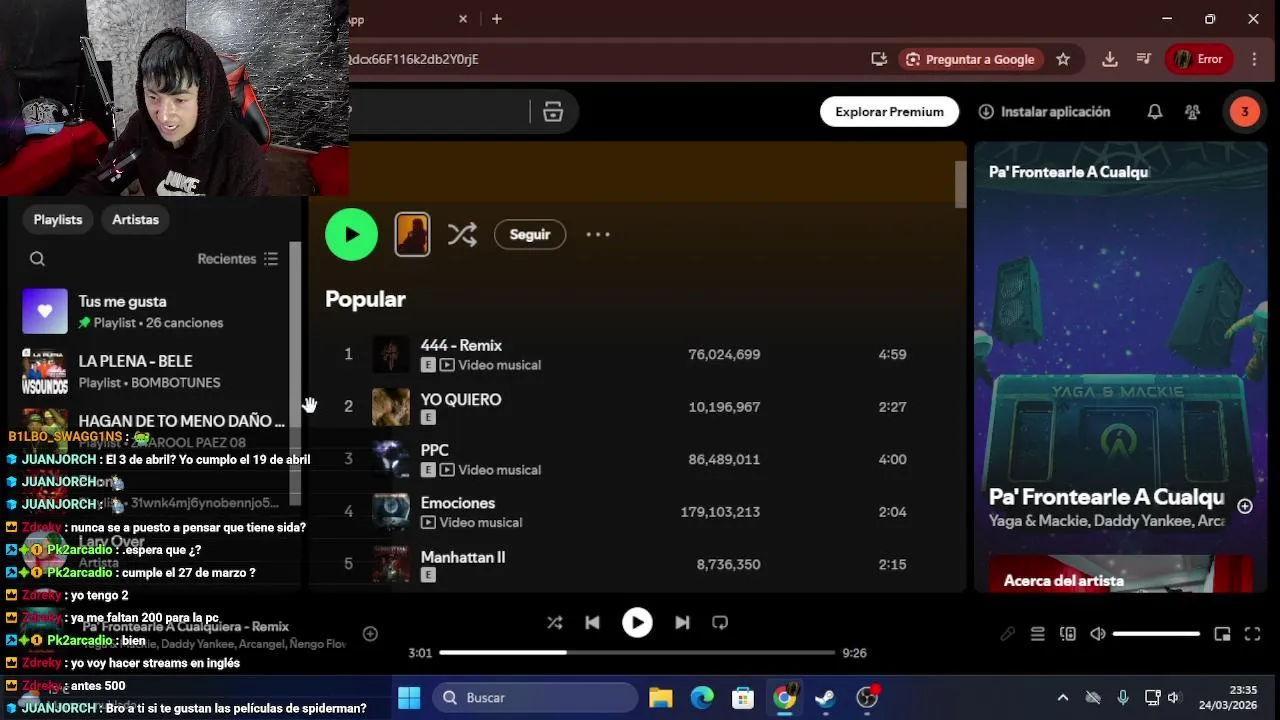Open Chrome media controls icon
This screenshot has height=720, width=1280.
1145,59
